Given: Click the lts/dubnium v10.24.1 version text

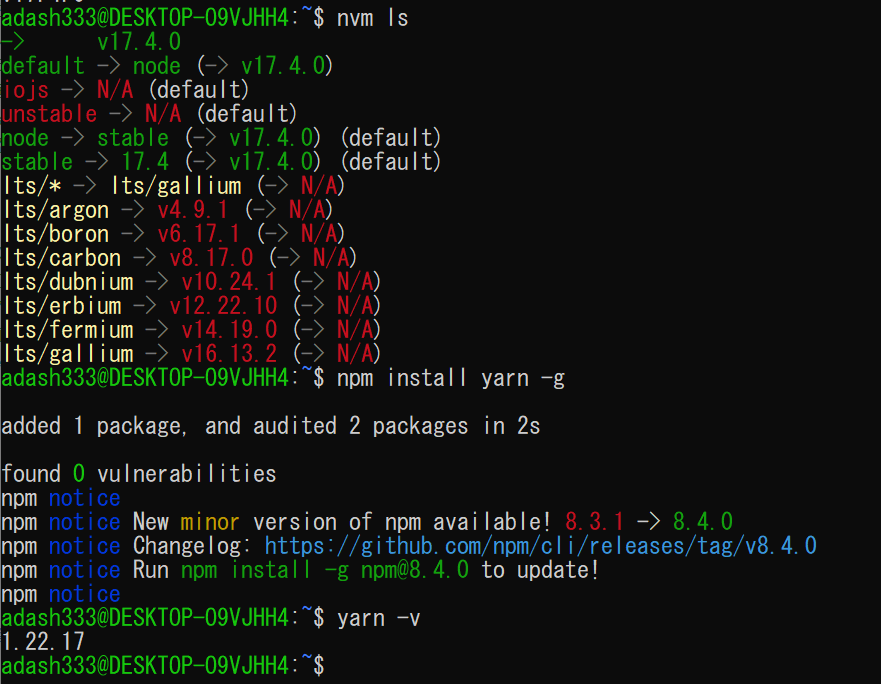Looking at the screenshot, I should coord(229,282).
